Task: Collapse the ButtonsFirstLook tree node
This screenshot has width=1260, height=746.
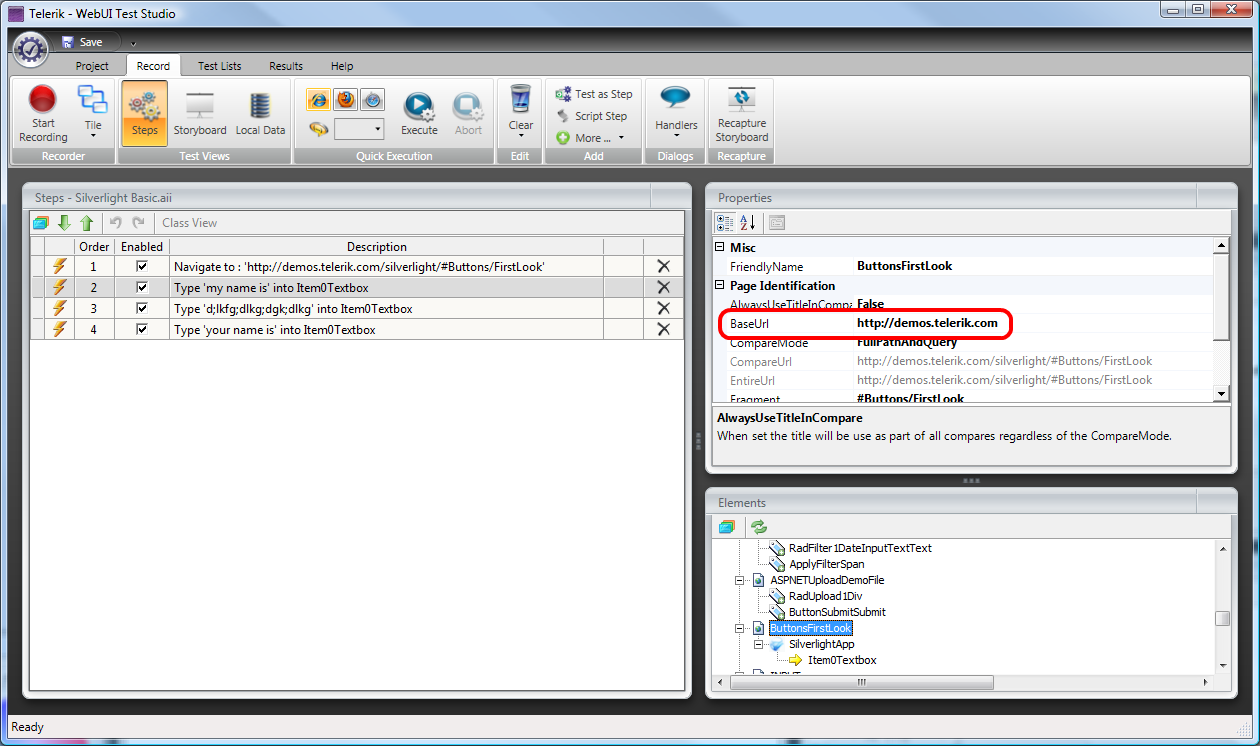Action: (x=740, y=628)
